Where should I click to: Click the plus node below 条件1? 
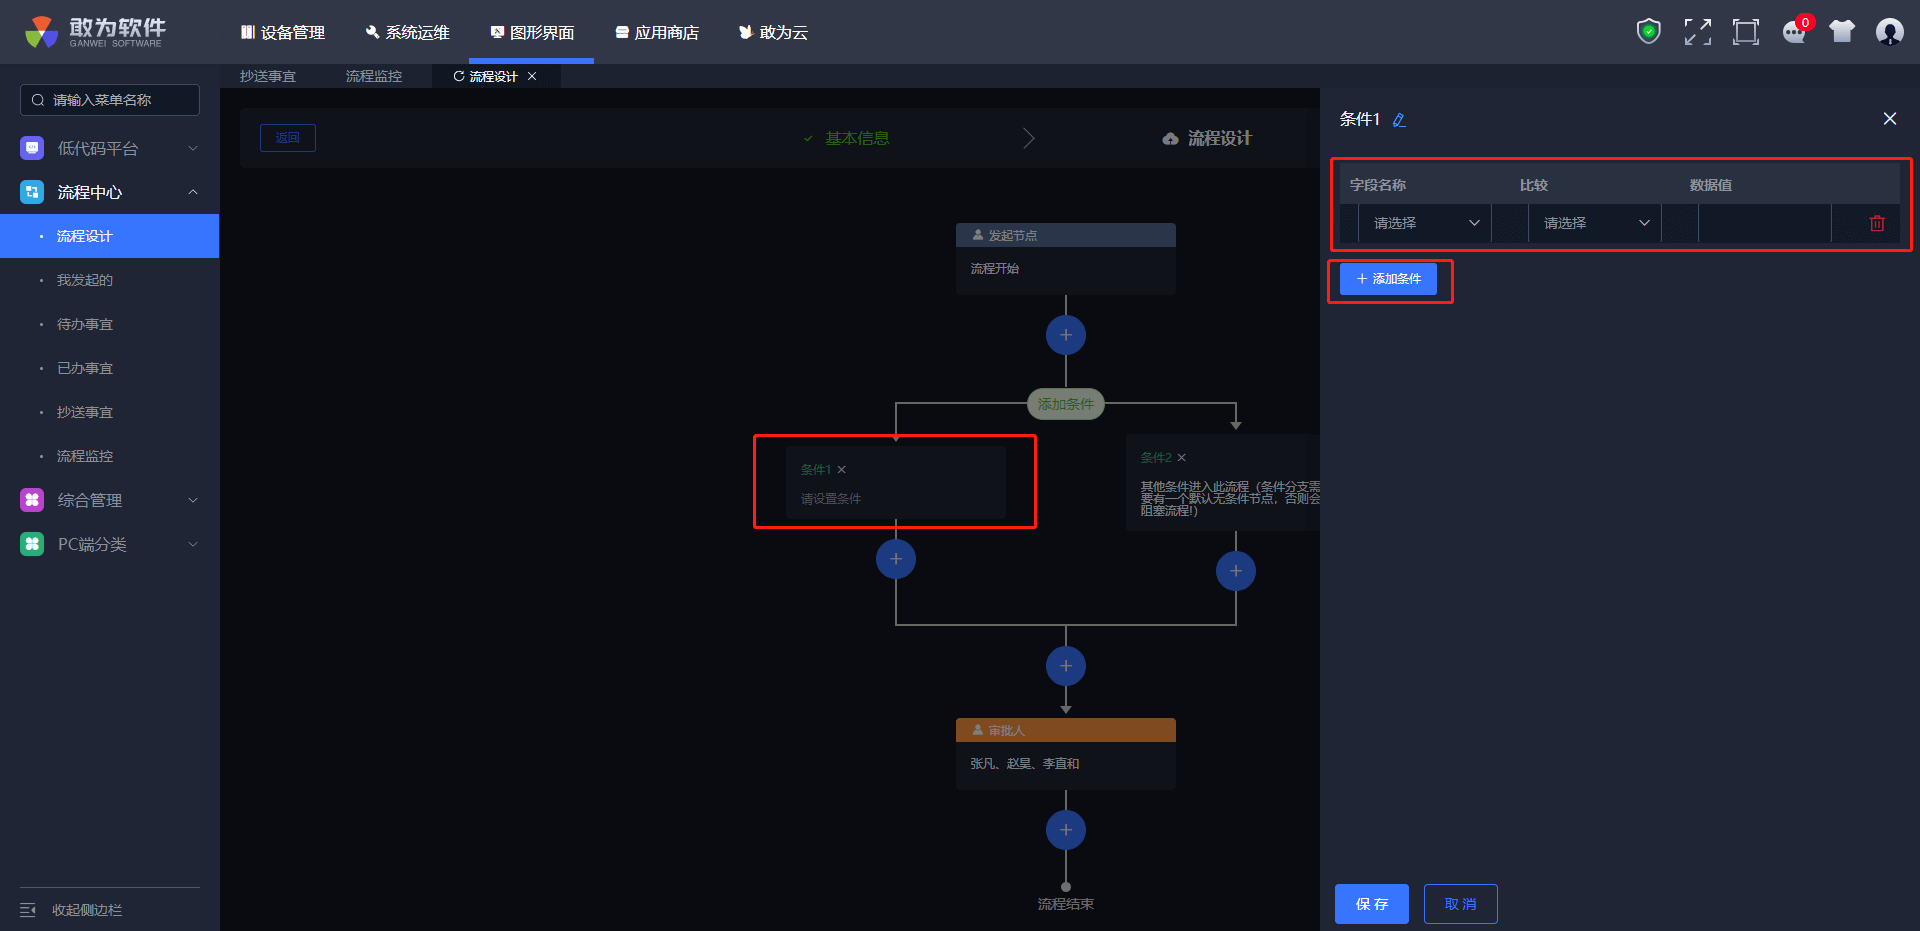point(896,559)
